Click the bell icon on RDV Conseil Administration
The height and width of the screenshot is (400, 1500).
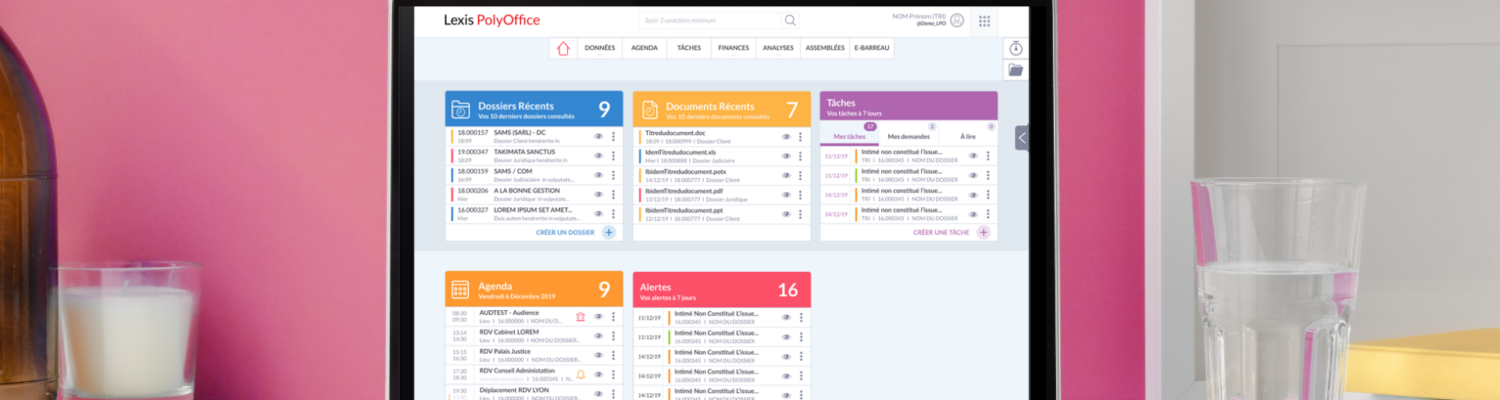tap(581, 375)
